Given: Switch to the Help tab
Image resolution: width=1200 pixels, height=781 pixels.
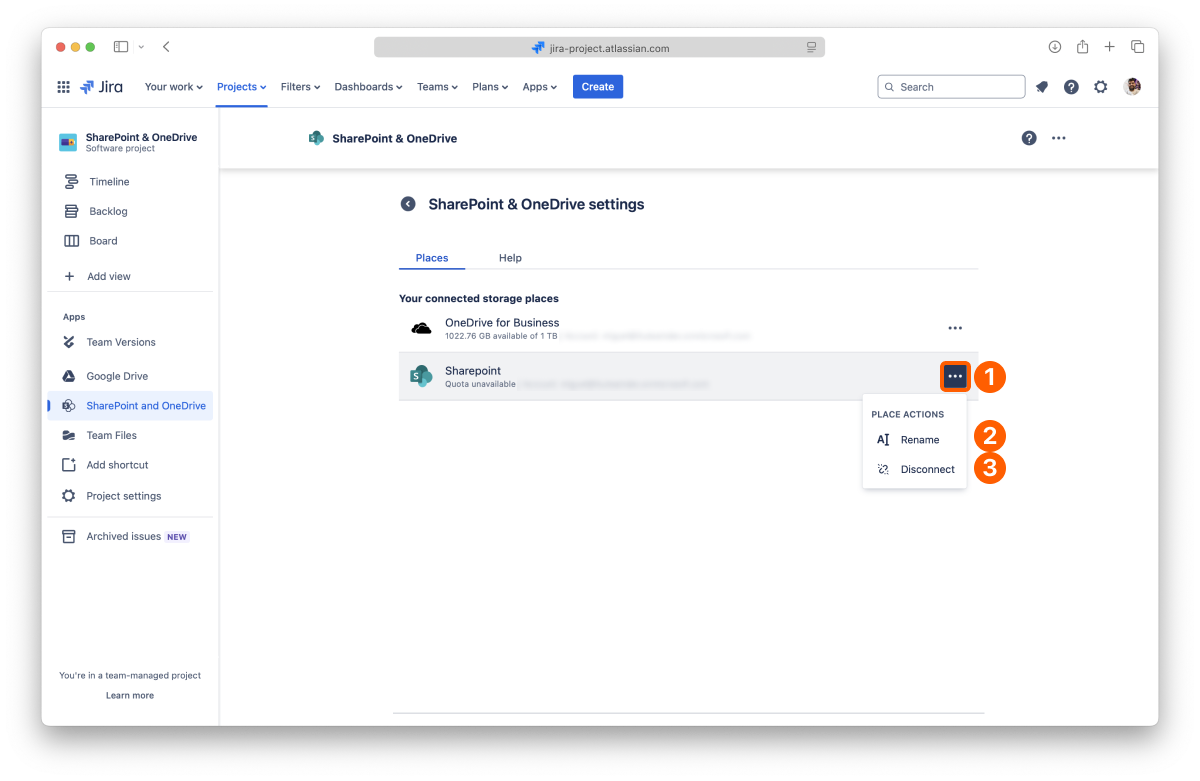Looking at the screenshot, I should pos(510,258).
